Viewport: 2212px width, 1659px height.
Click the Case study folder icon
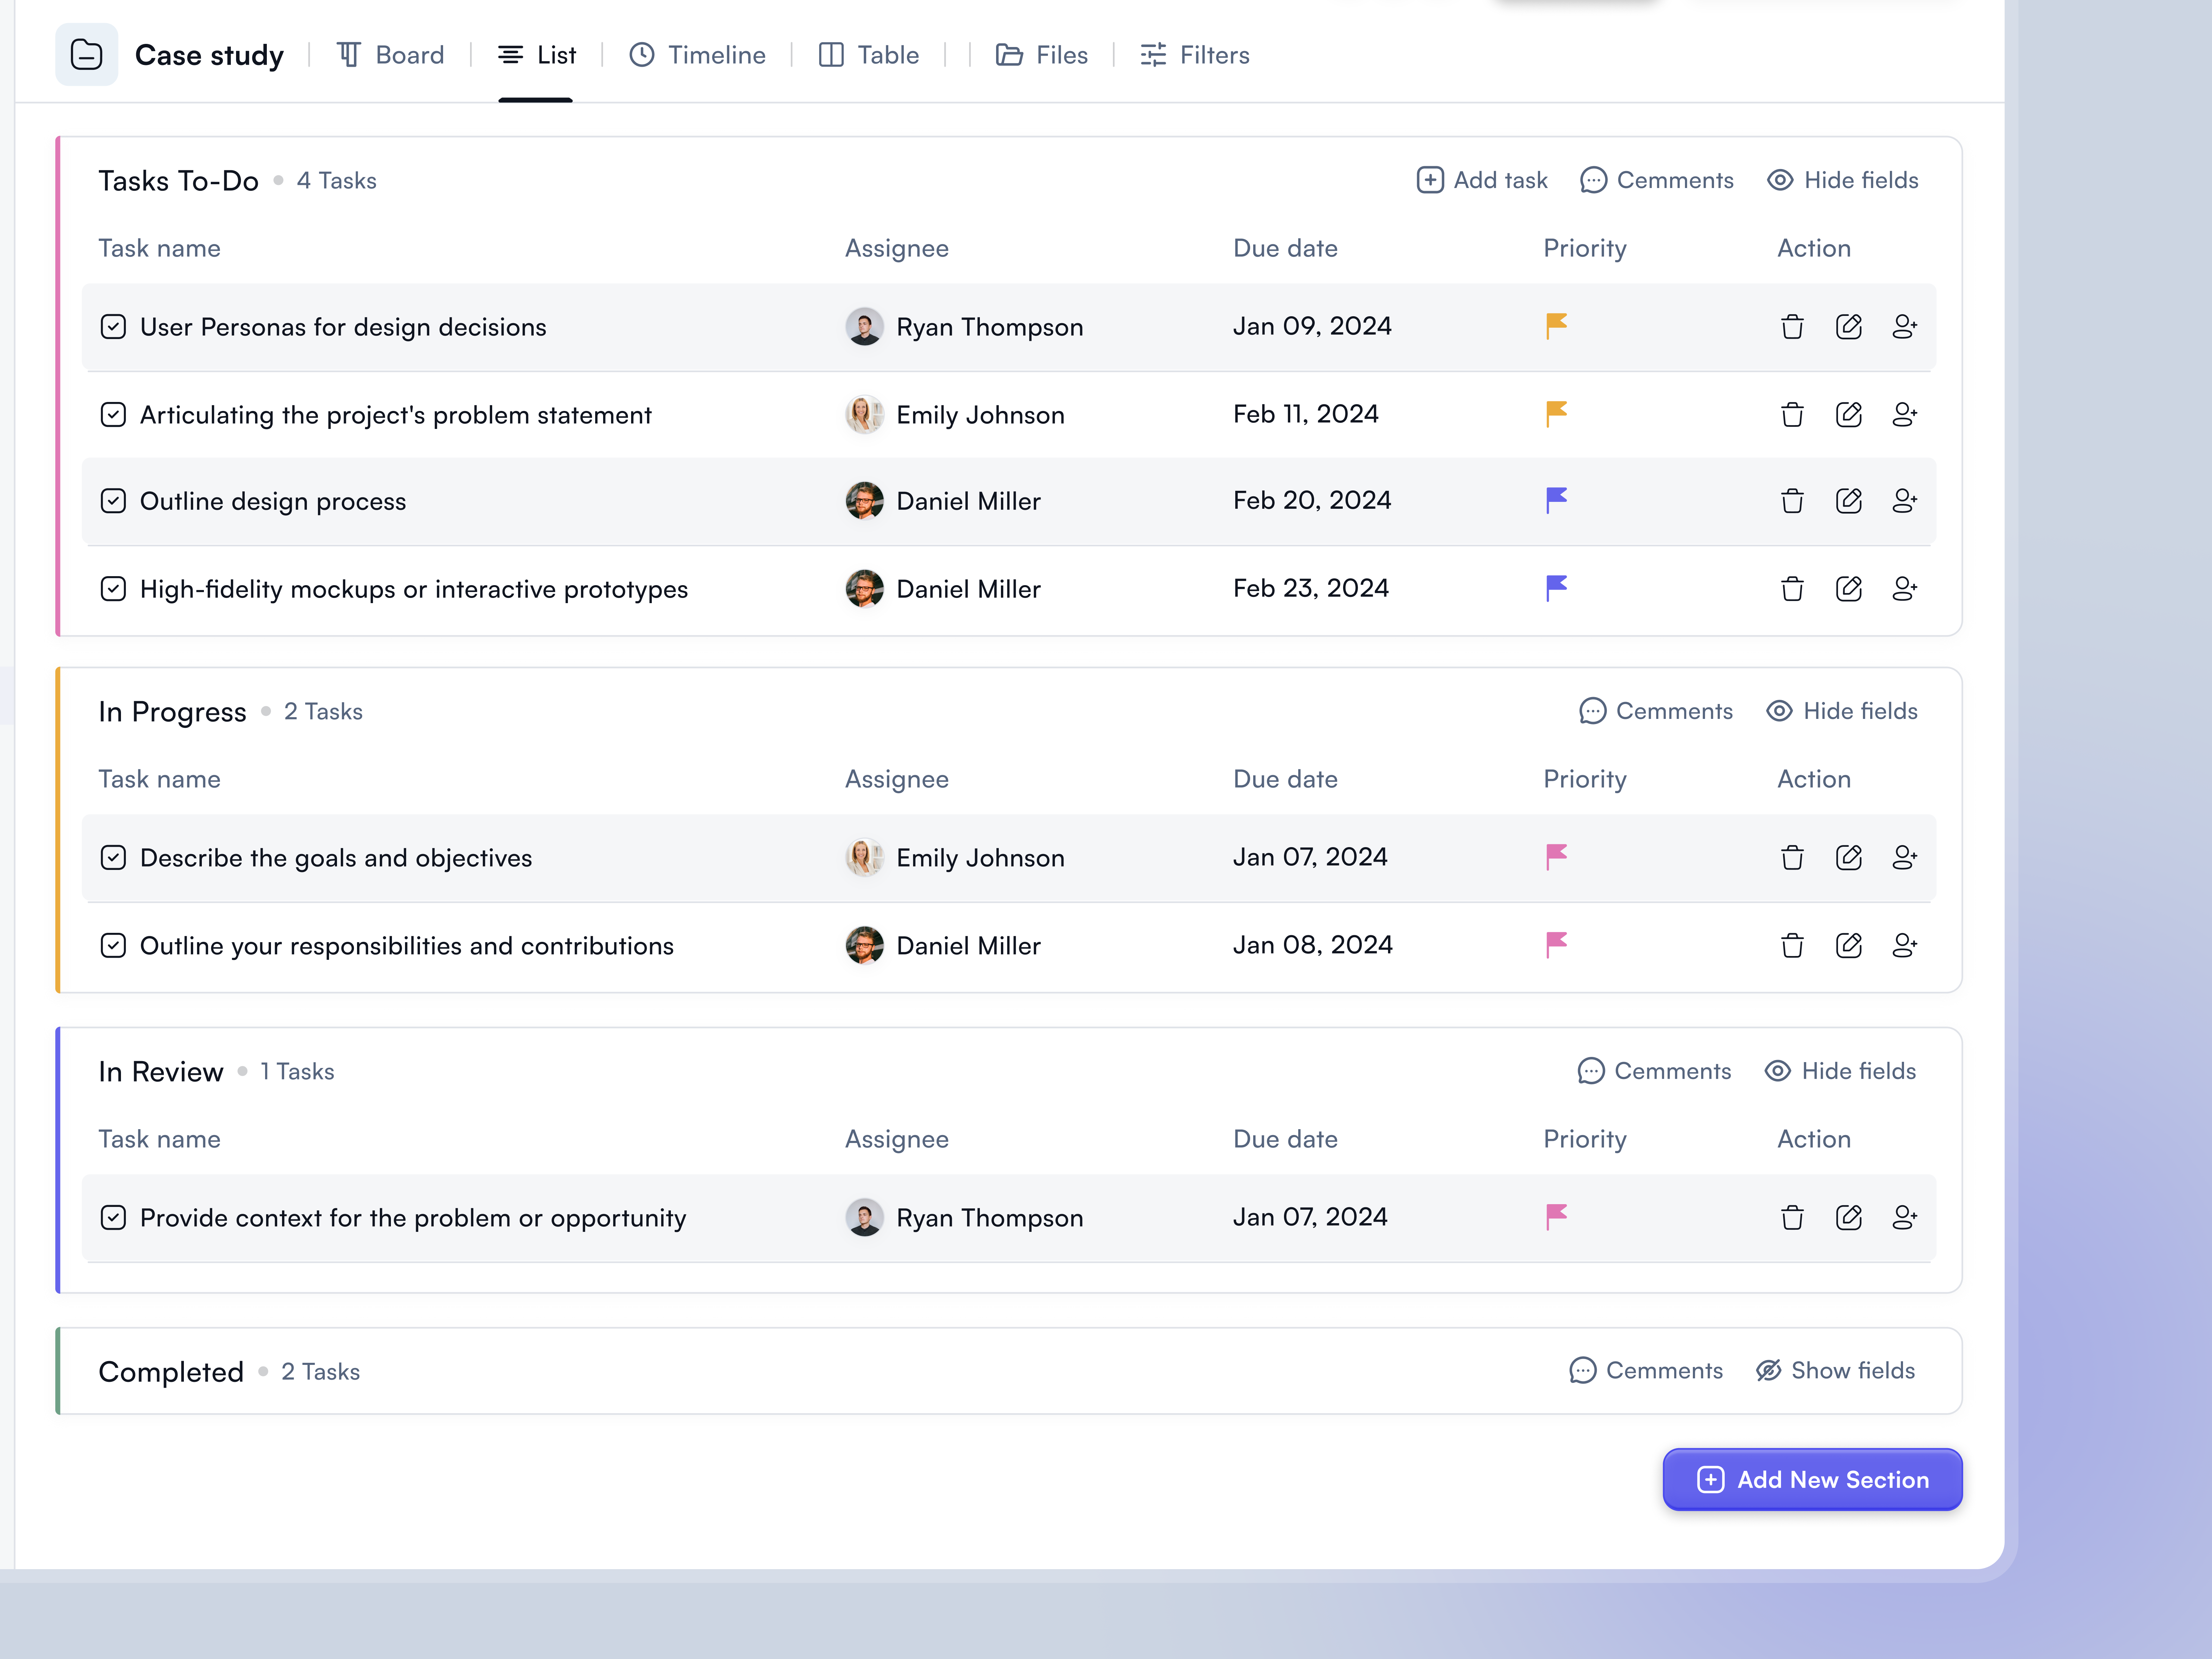pos(87,55)
